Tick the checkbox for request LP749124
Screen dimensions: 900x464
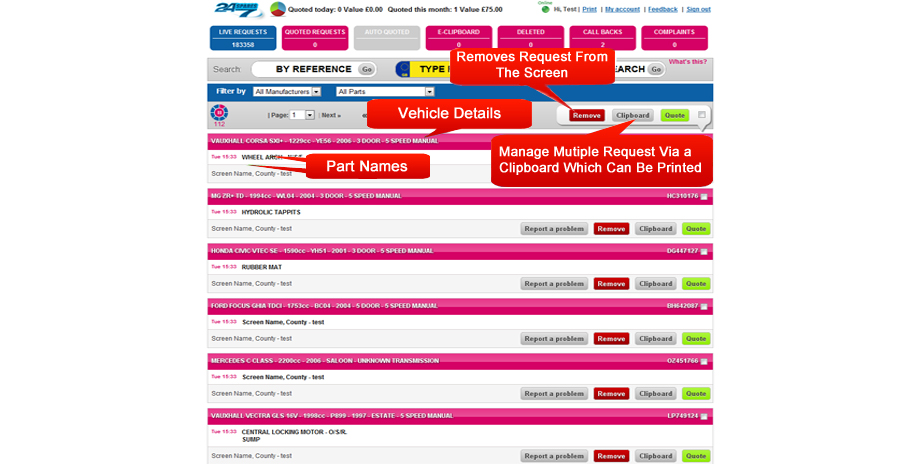coord(704,416)
